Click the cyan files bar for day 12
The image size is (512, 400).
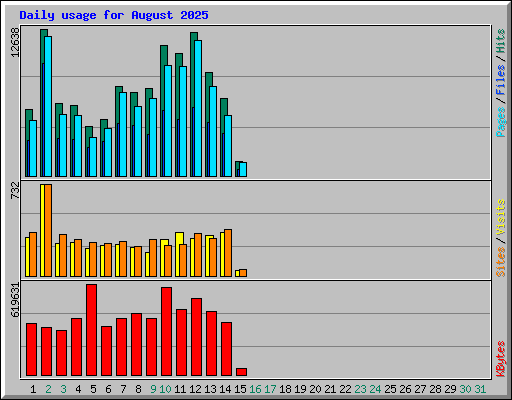pyautogui.click(x=198, y=108)
